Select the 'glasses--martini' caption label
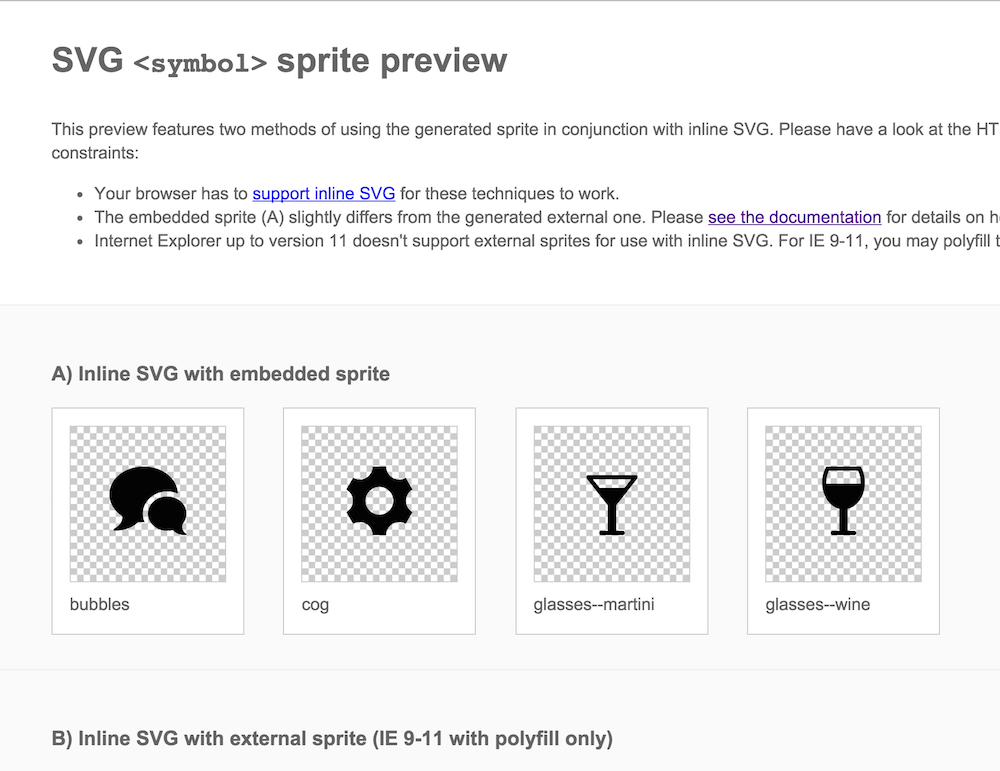This screenshot has height=771, width=1000. coord(594,604)
